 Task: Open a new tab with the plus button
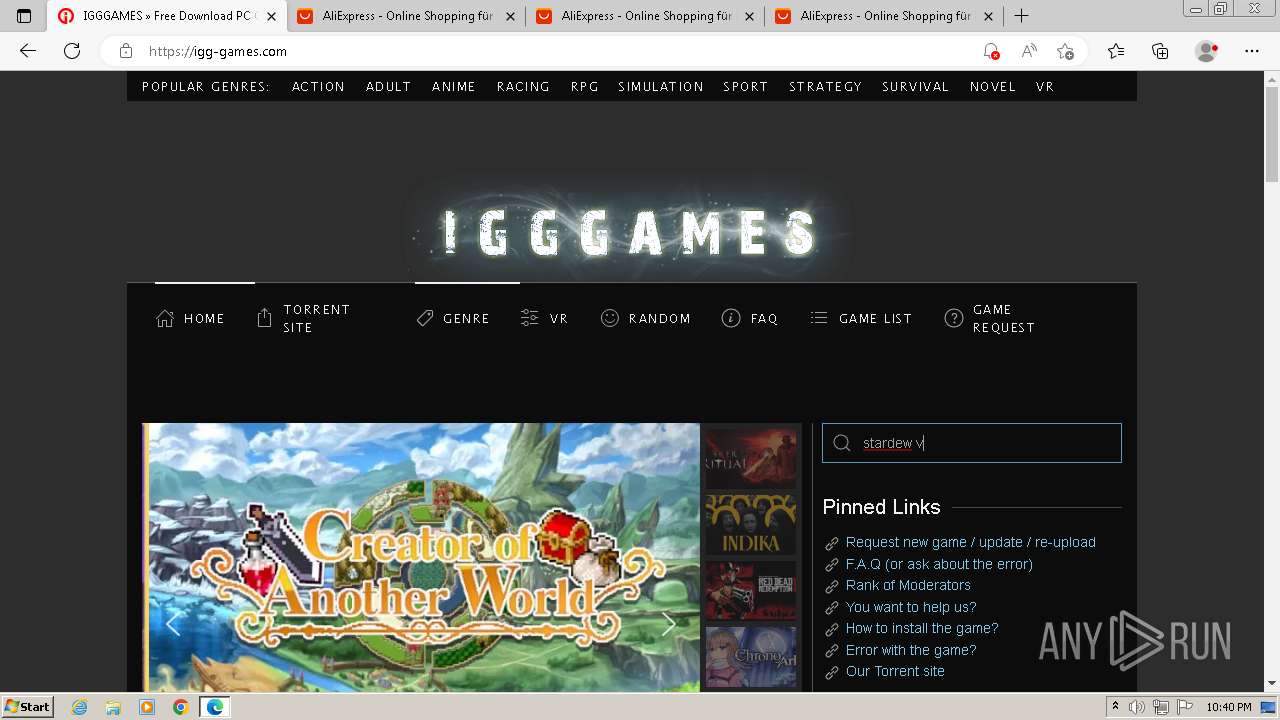pyautogui.click(x=1021, y=16)
